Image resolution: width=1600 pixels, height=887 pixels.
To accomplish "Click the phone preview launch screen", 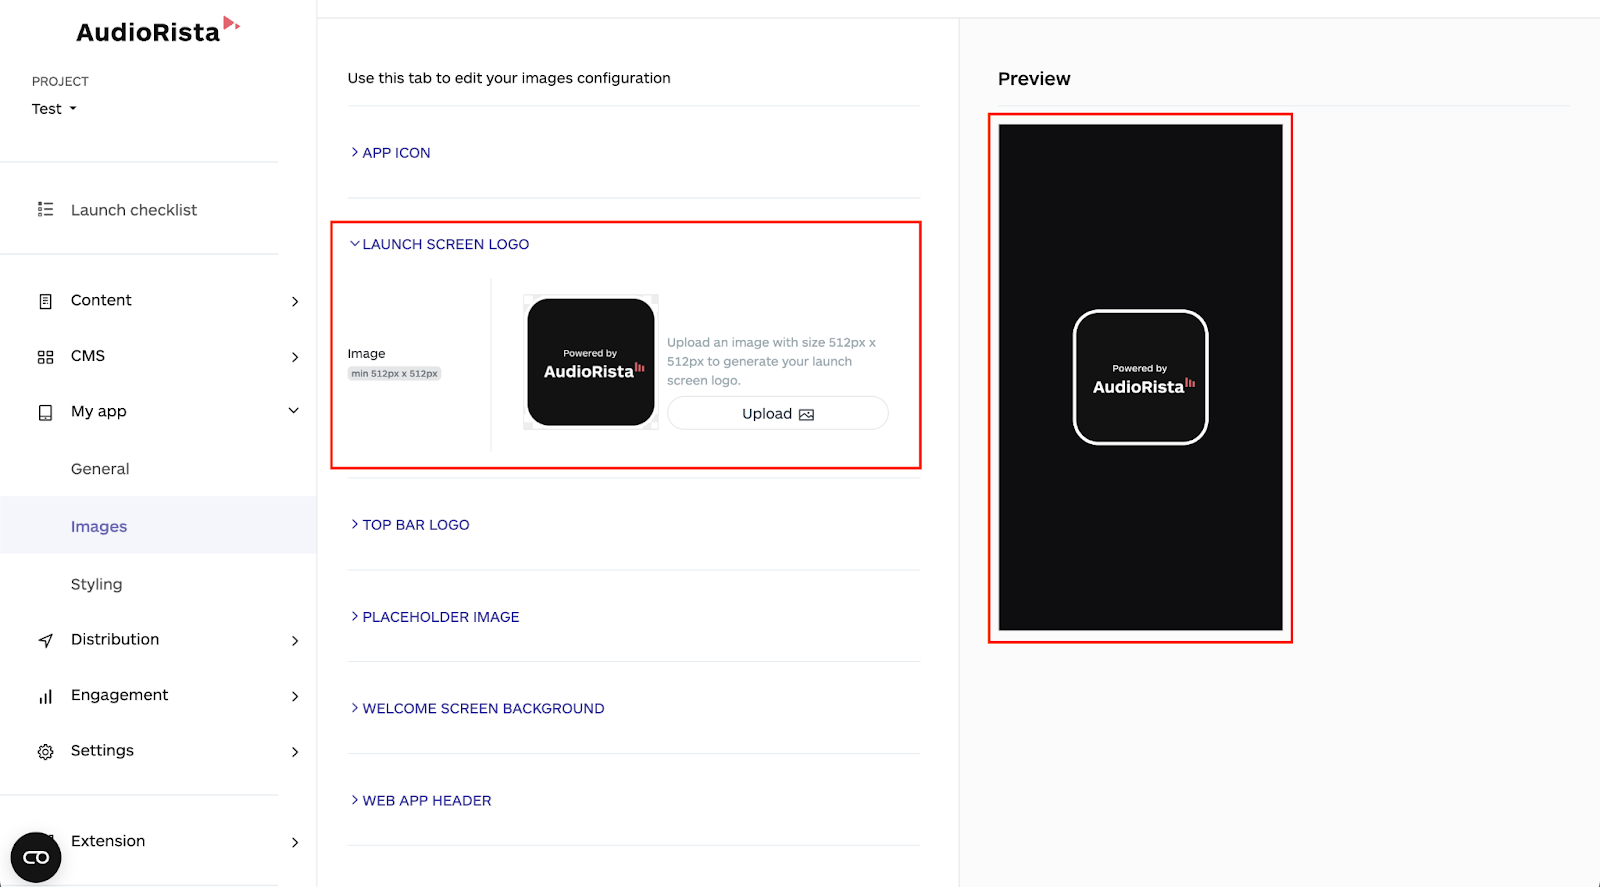I will point(1140,377).
